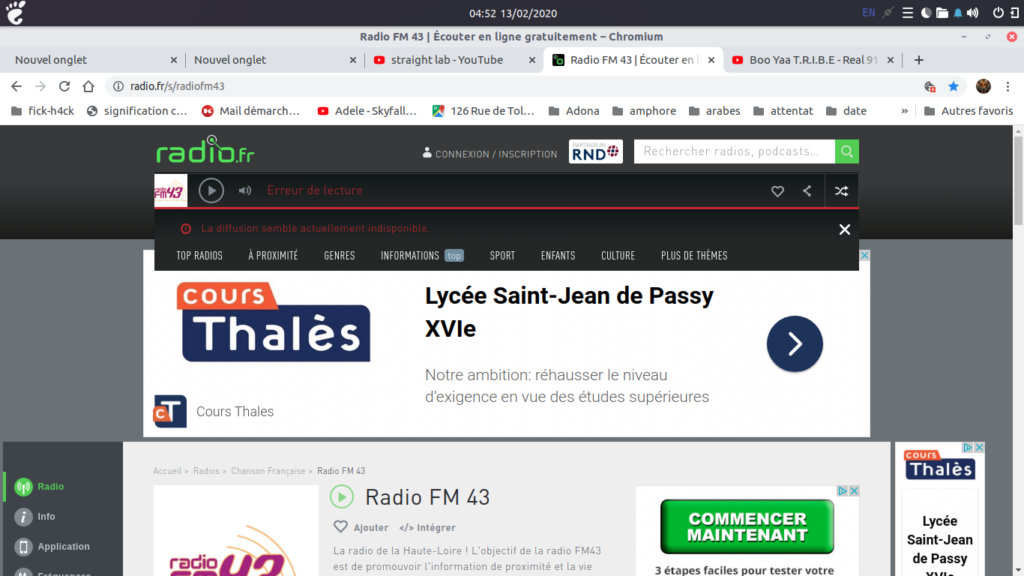
Task: Show more bookmarks with chevron
Action: click(x=904, y=111)
